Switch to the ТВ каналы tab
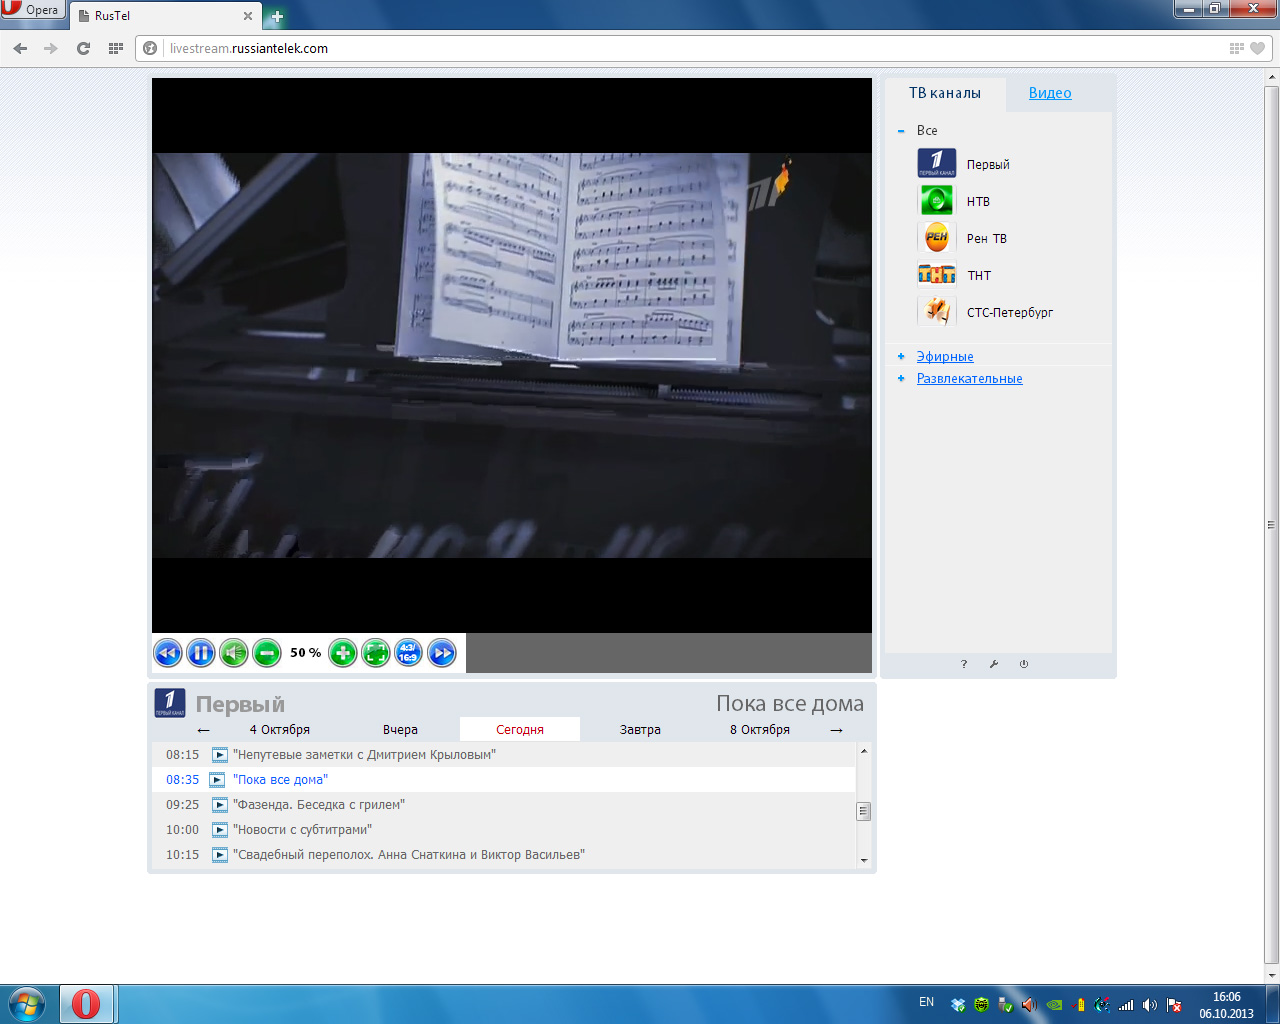 tap(945, 93)
